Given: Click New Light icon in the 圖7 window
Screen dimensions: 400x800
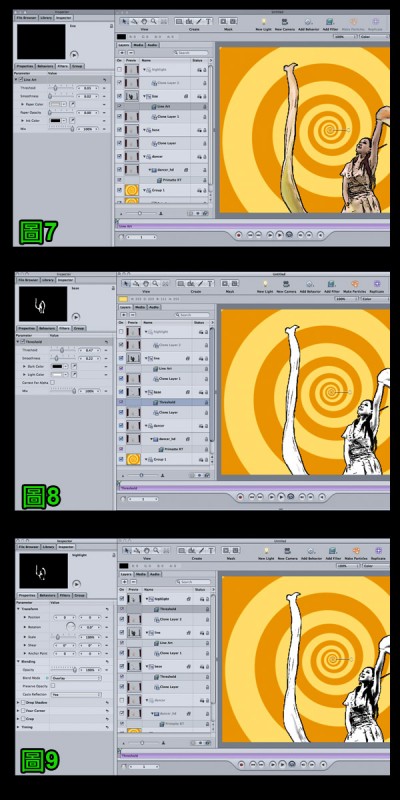Looking at the screenshot, I should 263,22.
